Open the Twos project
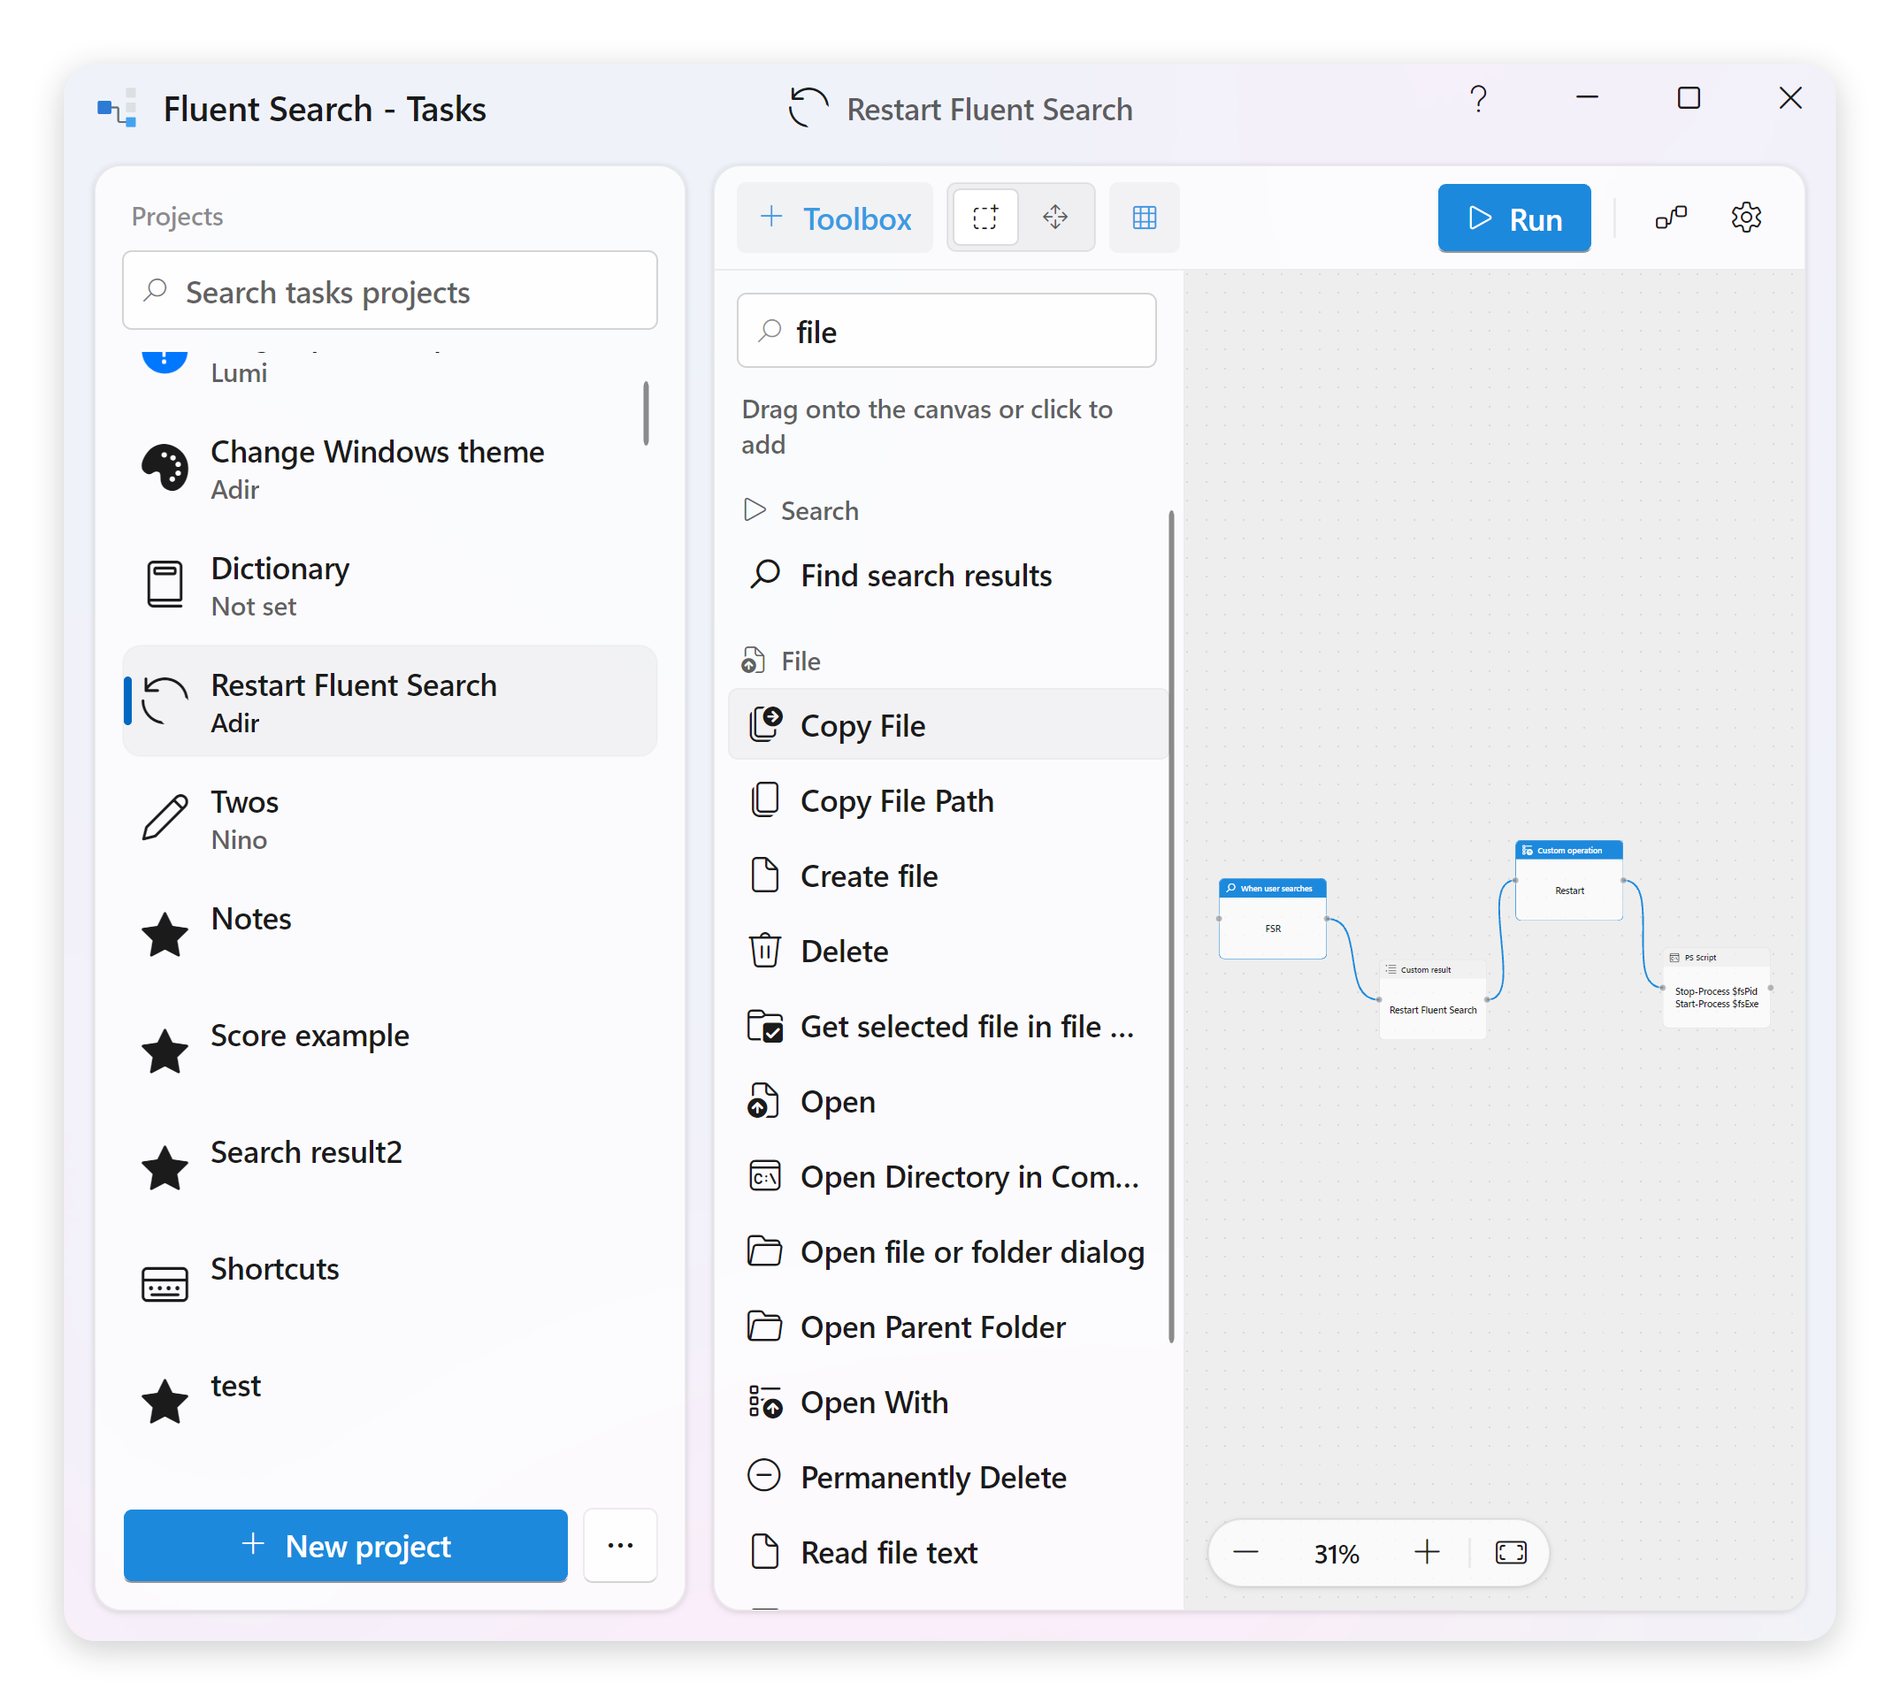This screenshot has height=1705, width=1900. [390, 818]
